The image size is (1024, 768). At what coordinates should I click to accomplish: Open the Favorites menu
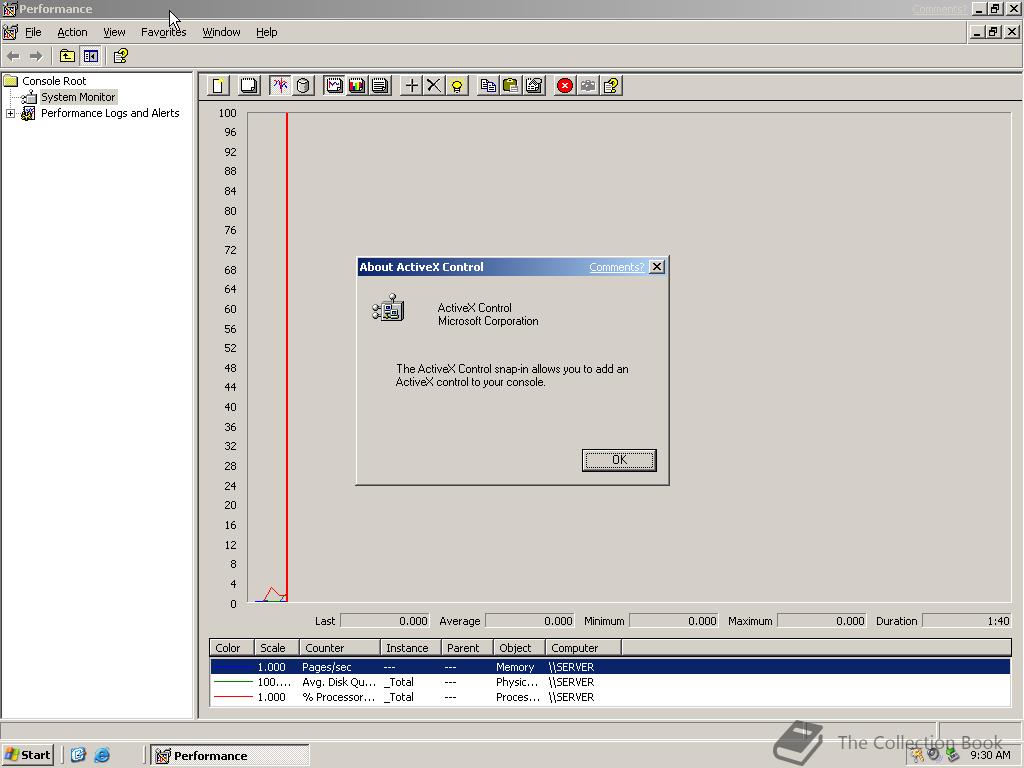click(x=163, y=32)
